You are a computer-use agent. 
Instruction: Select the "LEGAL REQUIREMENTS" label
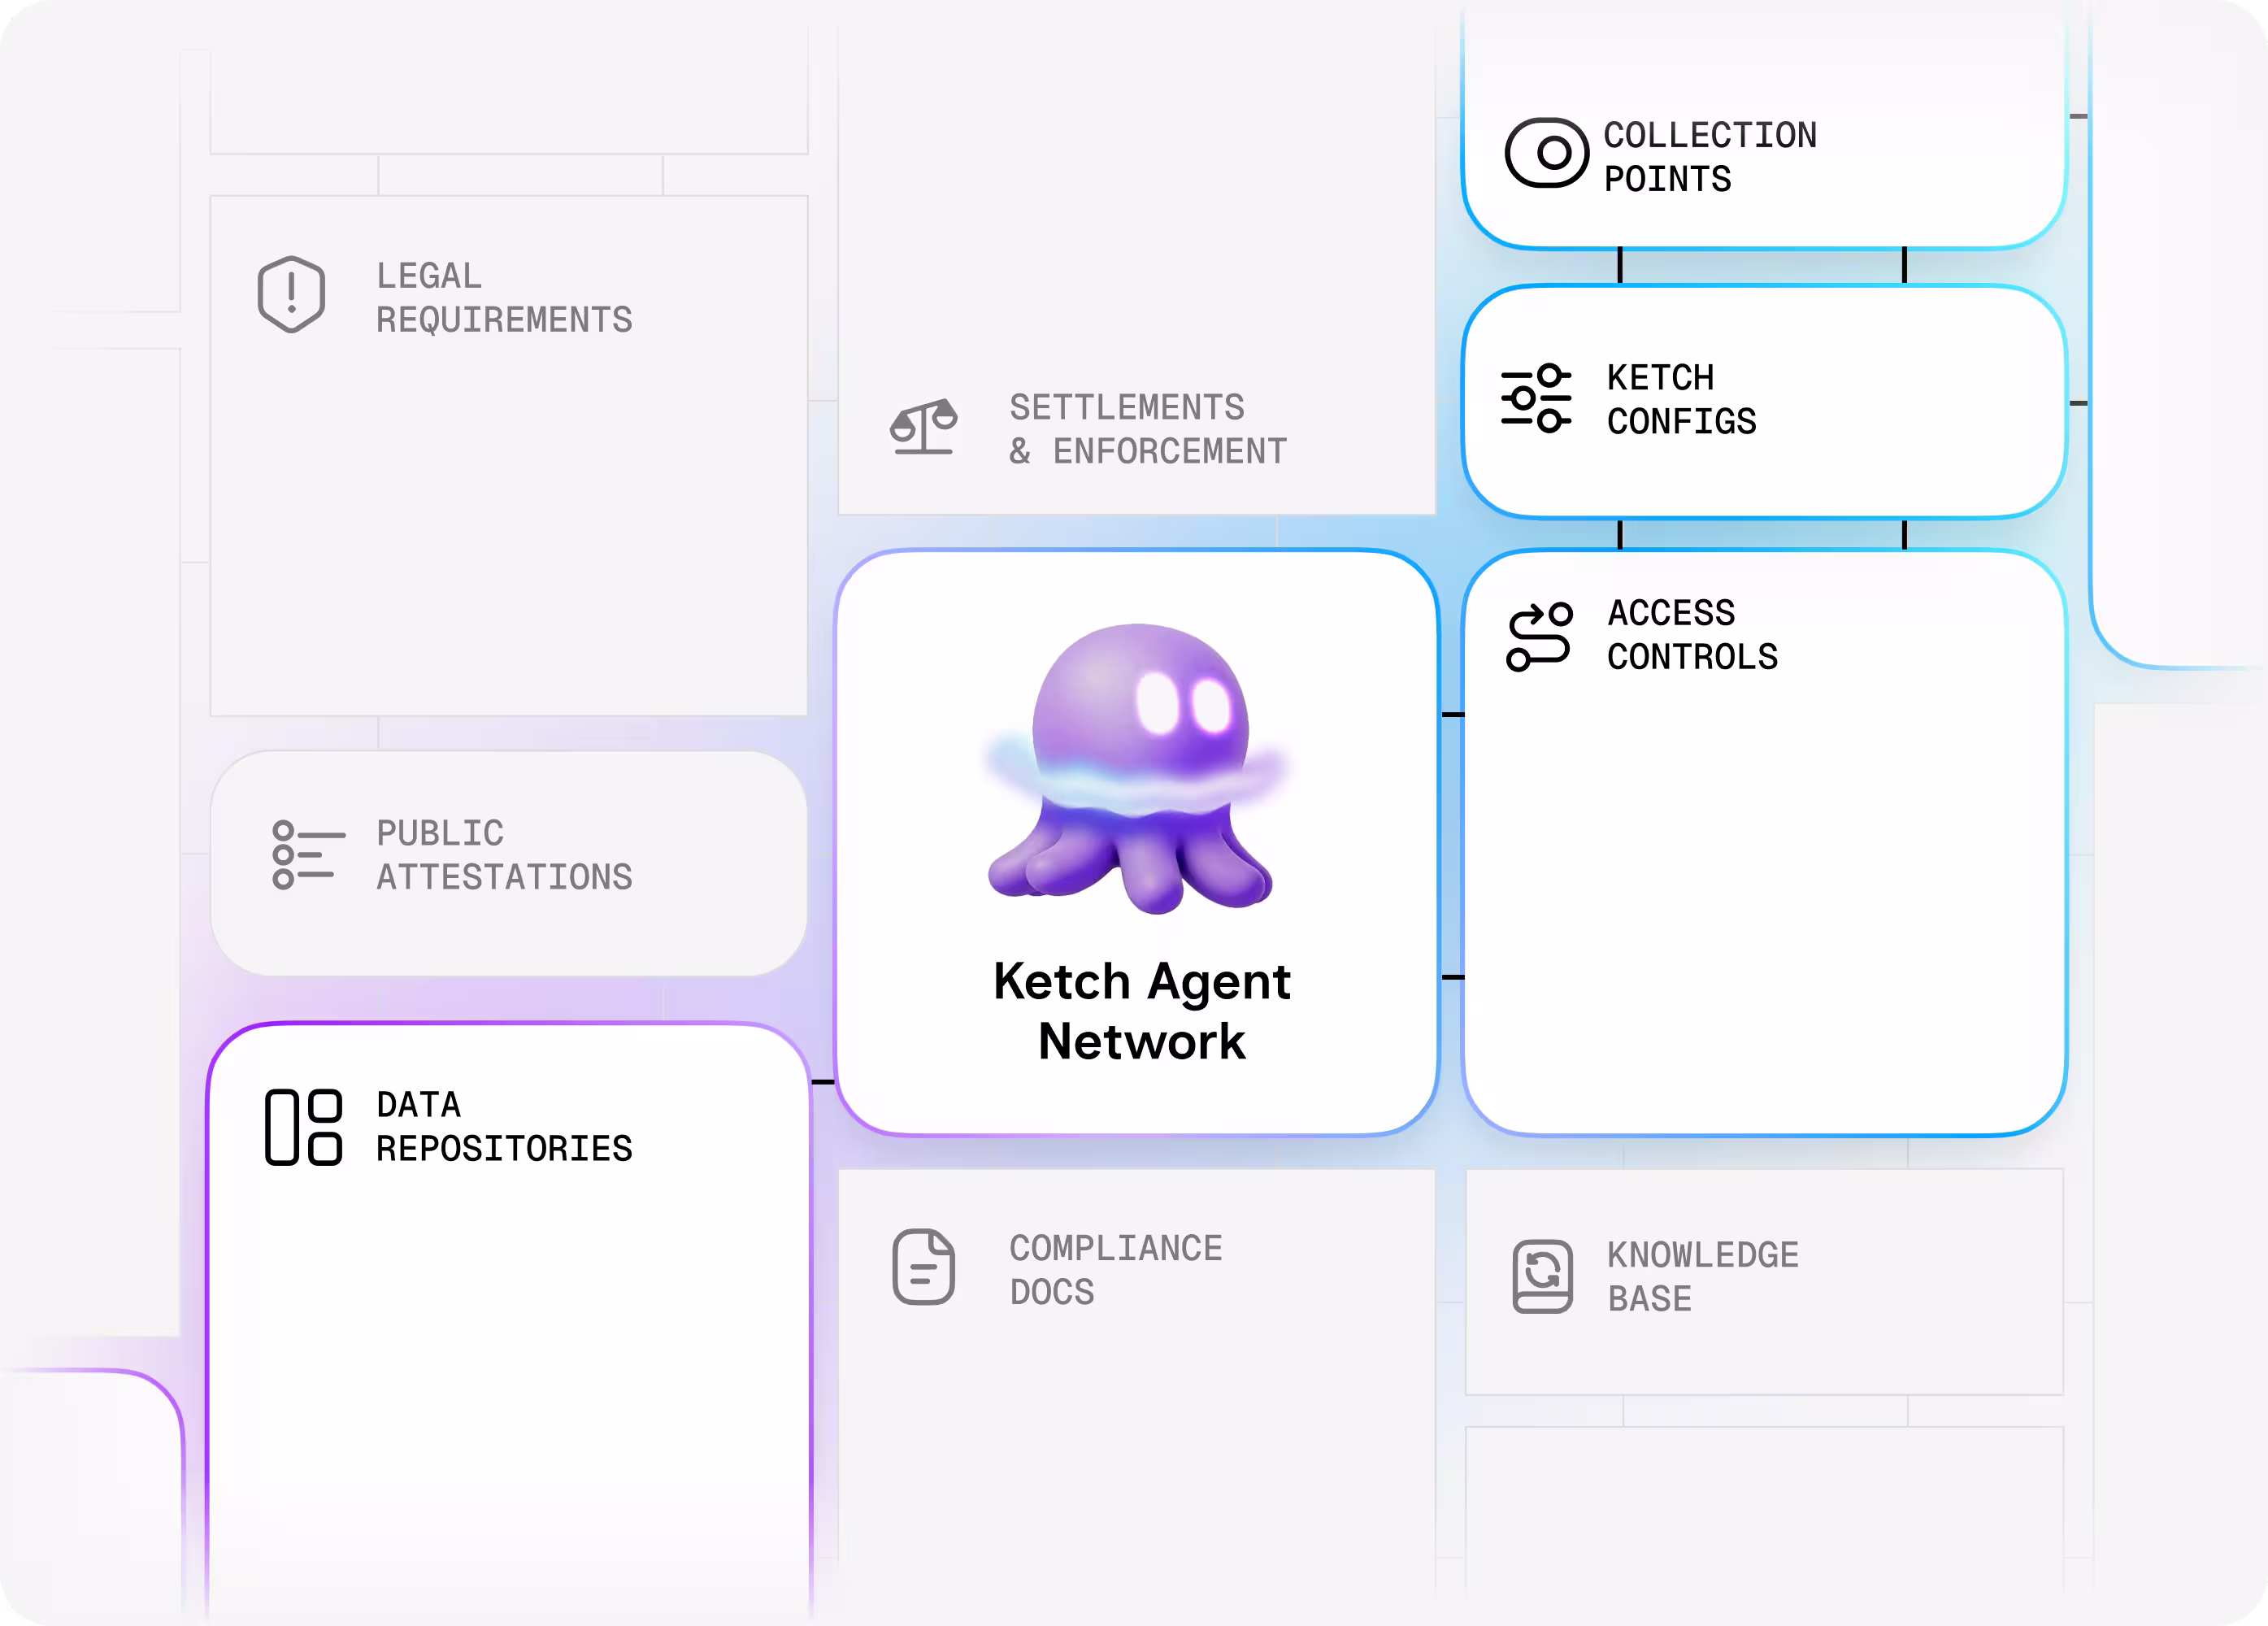[x=504, y=297]
